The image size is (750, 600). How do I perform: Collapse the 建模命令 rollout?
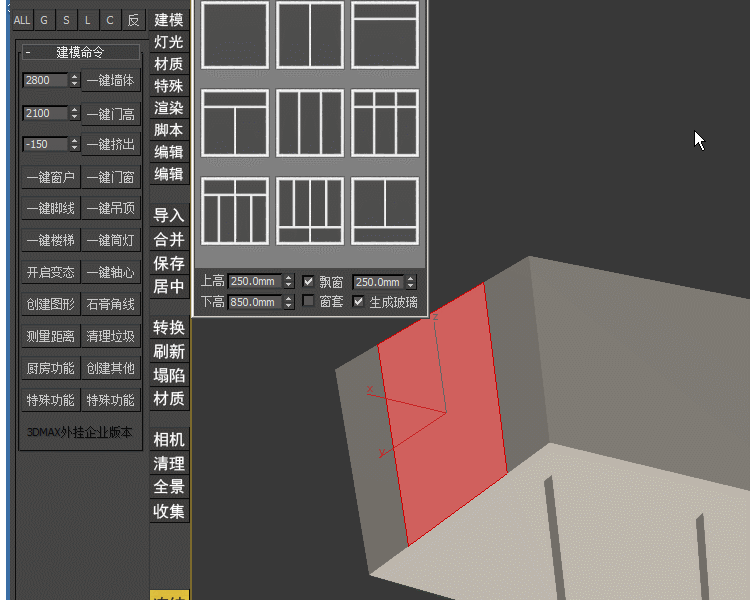point(80,52)
